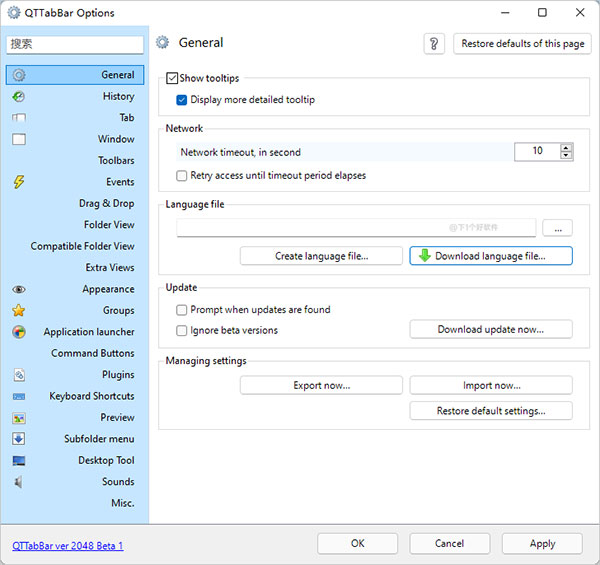Increase network timeout with up arrow
The width and height of the screenshot is (600, 565).
(x=567, y=147)
